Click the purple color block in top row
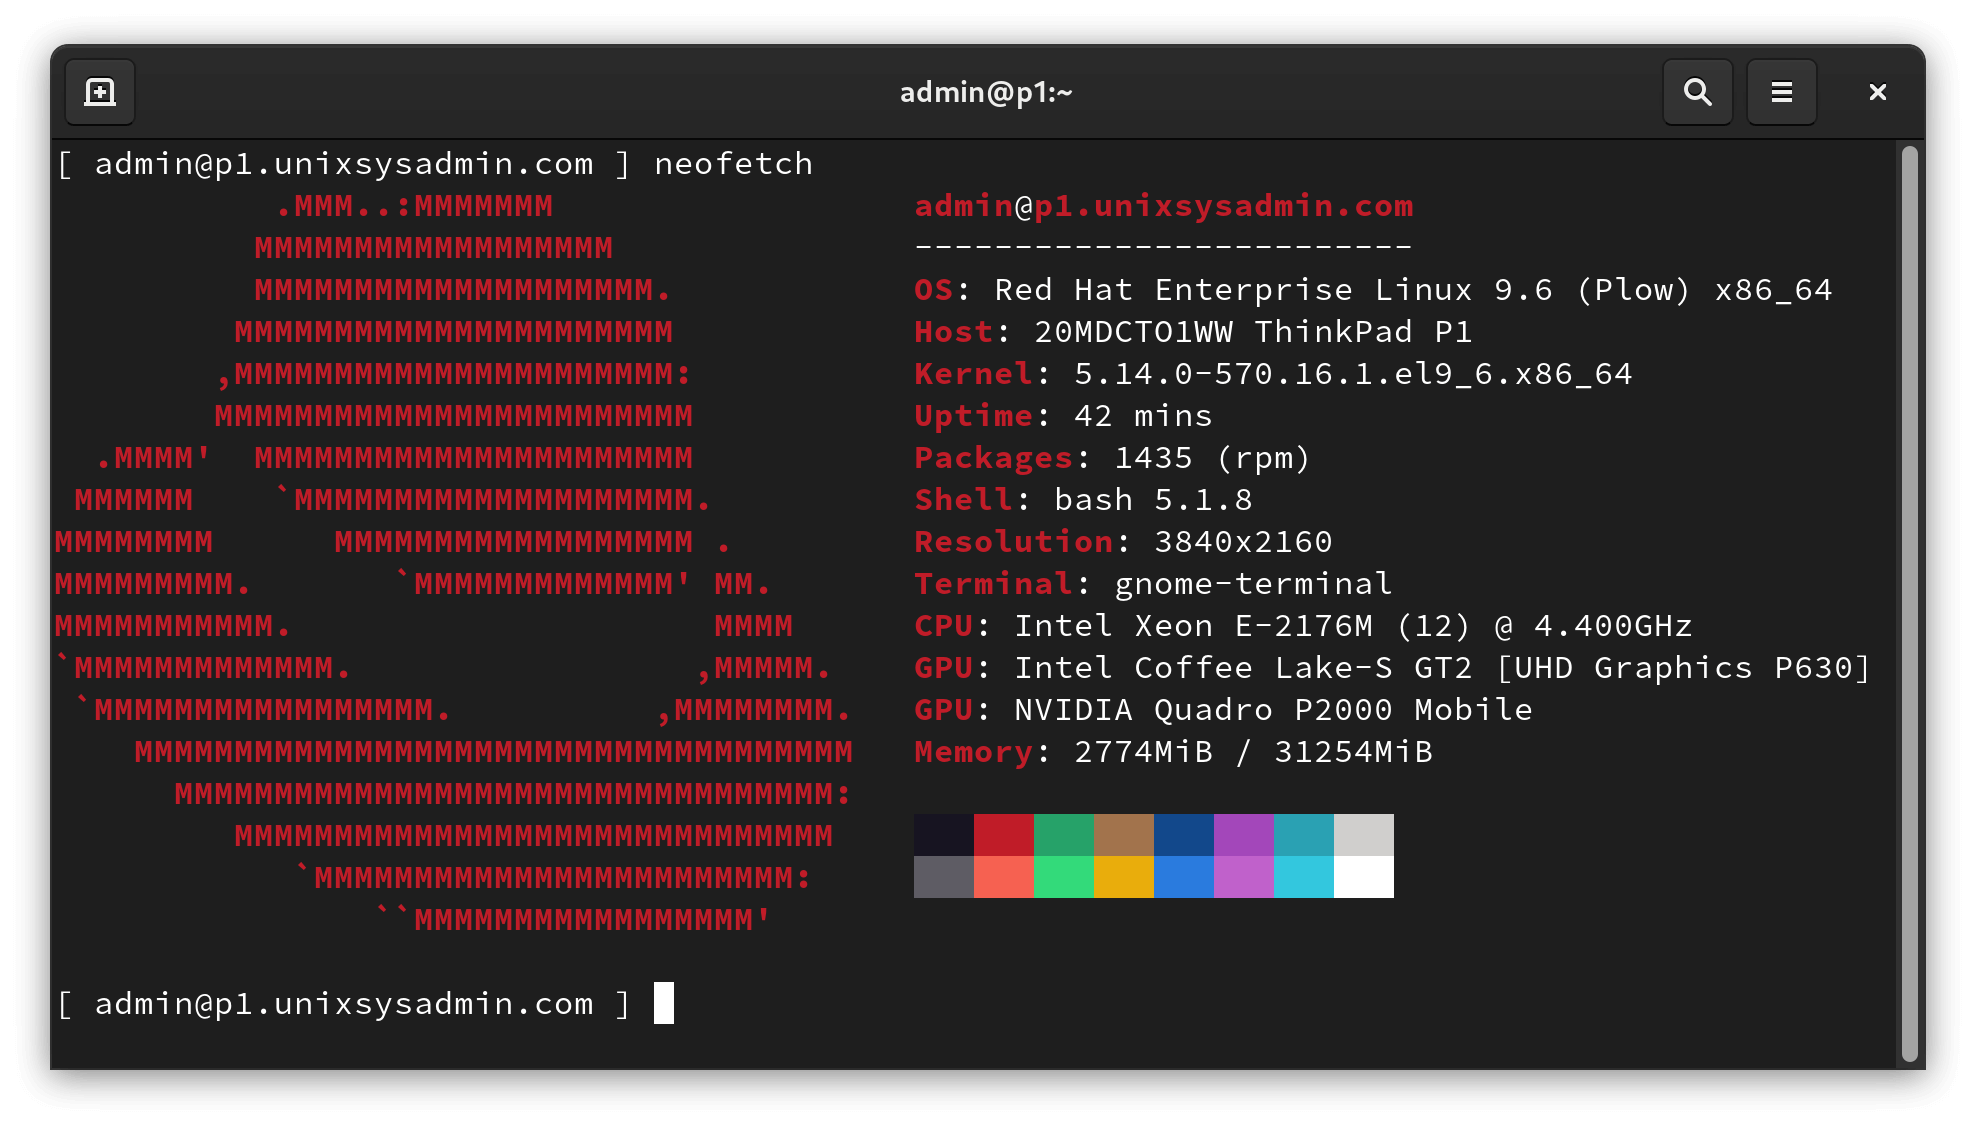This screenshot has width=1976, height=1126. (x=1244, y=835)
